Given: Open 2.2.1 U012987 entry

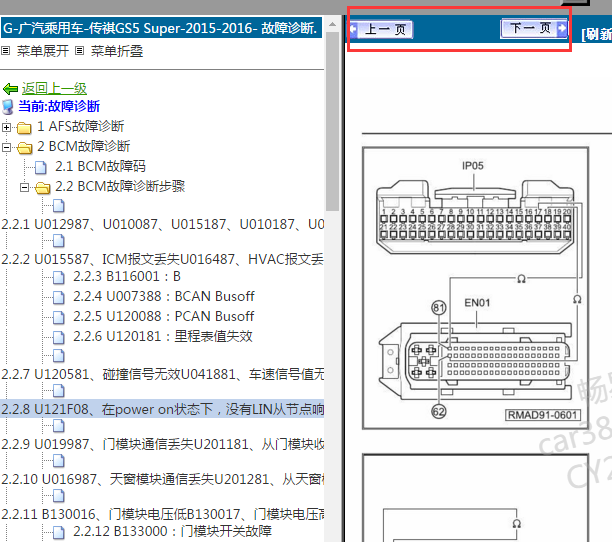Looking at the screenshot, I should [x=162, y=224].
